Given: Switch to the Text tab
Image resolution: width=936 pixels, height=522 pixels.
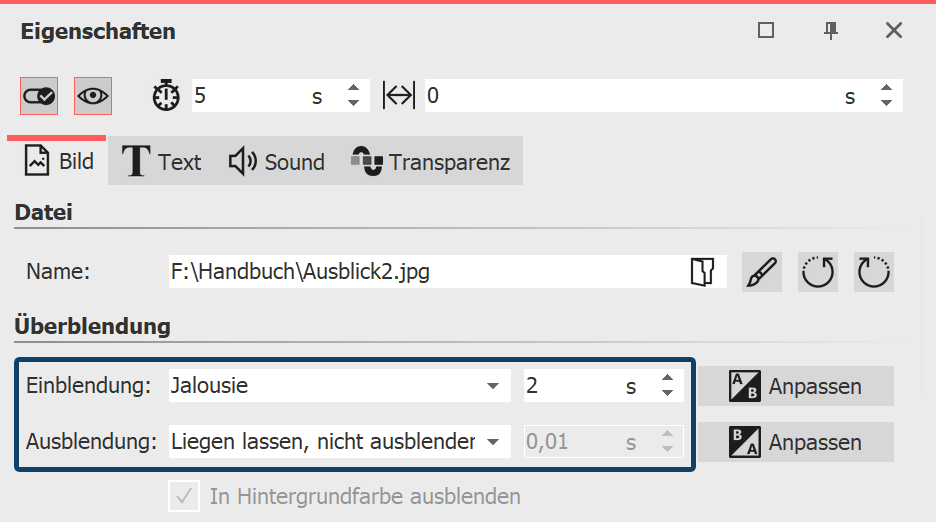Looking at the screenshot, I should pos(161,162).
